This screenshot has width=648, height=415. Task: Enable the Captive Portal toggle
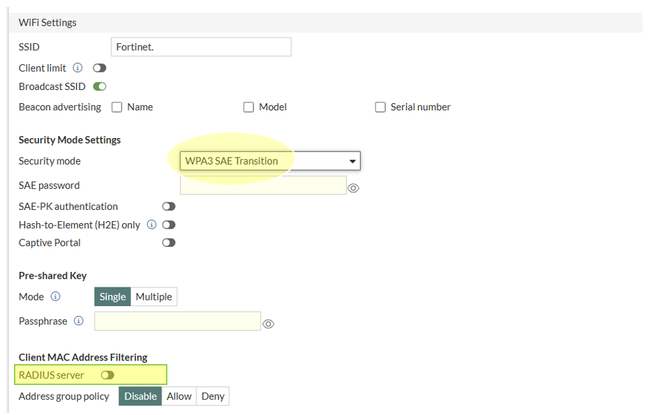pyautogui.click(x=168, y=243)
